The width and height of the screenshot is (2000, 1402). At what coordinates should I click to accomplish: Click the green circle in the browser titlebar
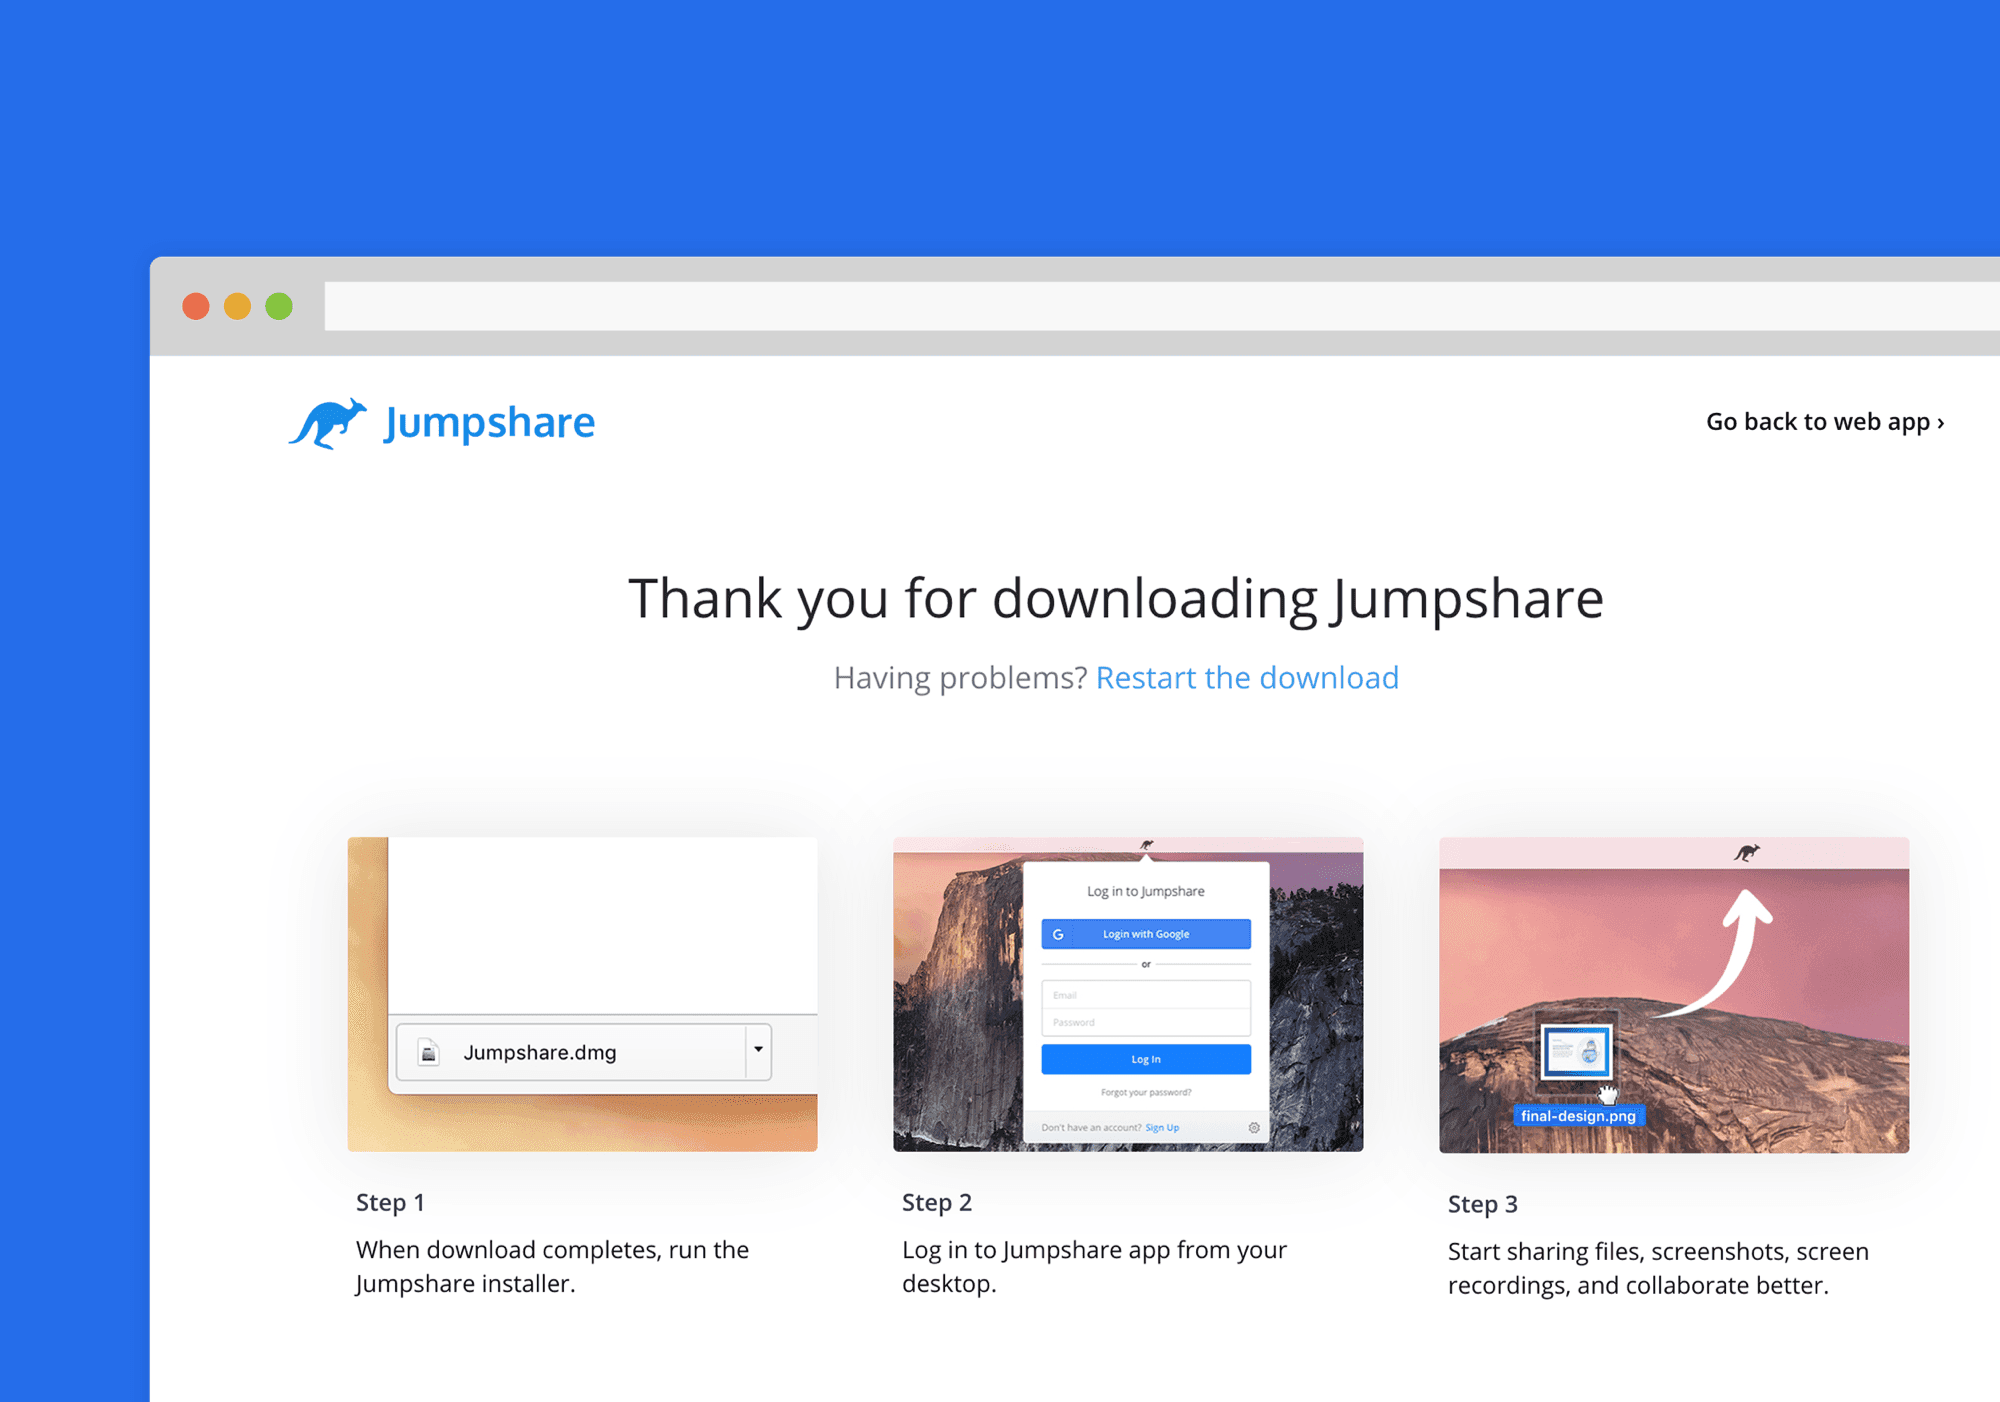click(279, 305)
